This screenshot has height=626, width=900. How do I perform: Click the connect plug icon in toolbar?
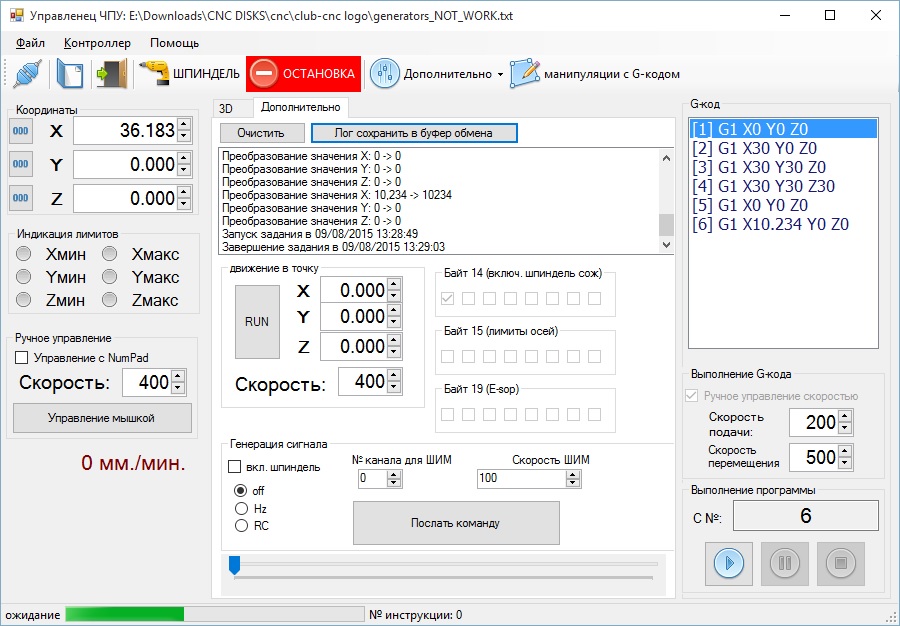27,74
